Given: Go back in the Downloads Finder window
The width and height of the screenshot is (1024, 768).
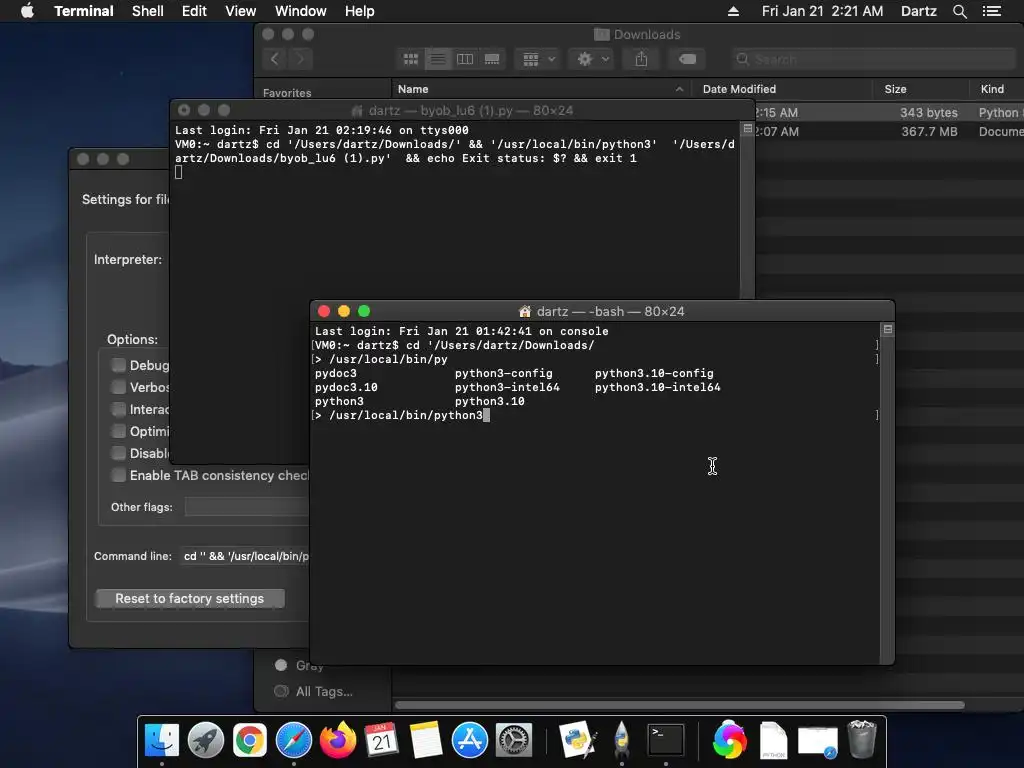Looking at the screenshot, I should (275, 59).
